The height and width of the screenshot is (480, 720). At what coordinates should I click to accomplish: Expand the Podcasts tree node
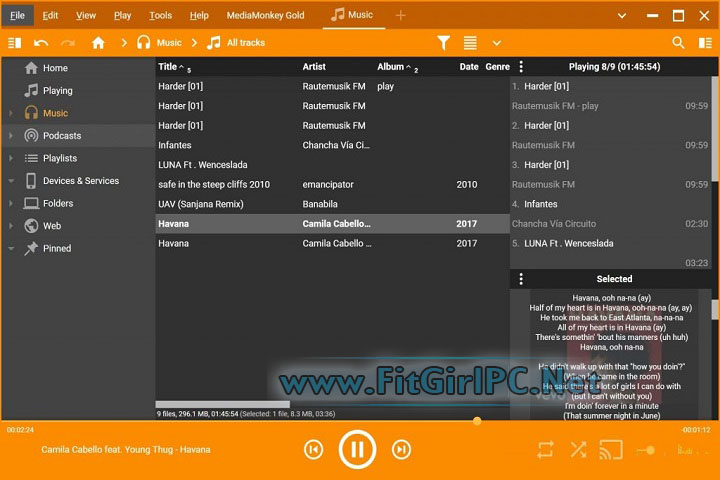[x=11, y=136]
